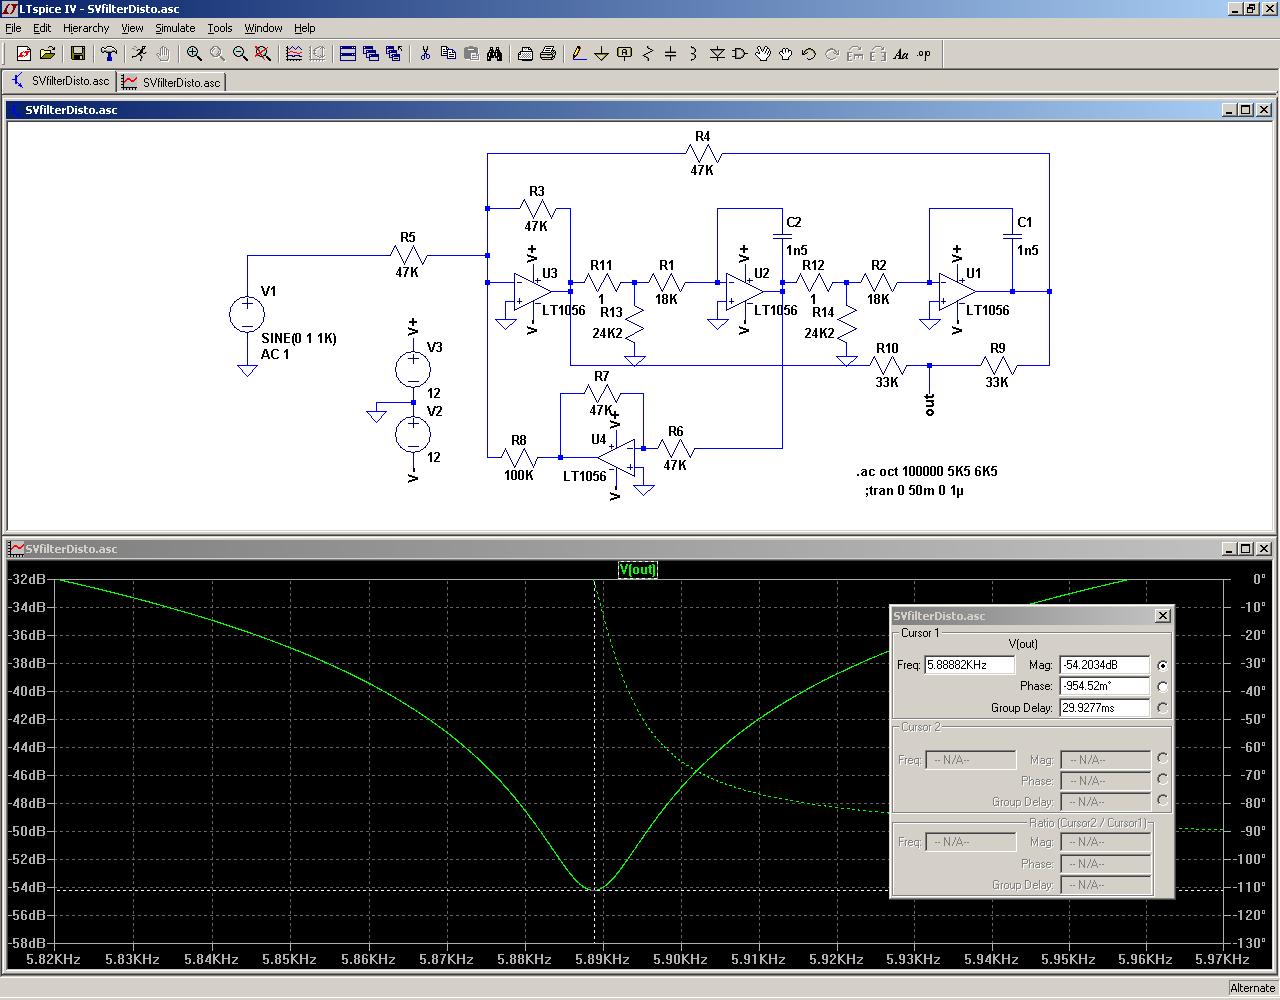Open the View menu
The width and height of the screenshot is (1280, 1000).
point(132,28)
